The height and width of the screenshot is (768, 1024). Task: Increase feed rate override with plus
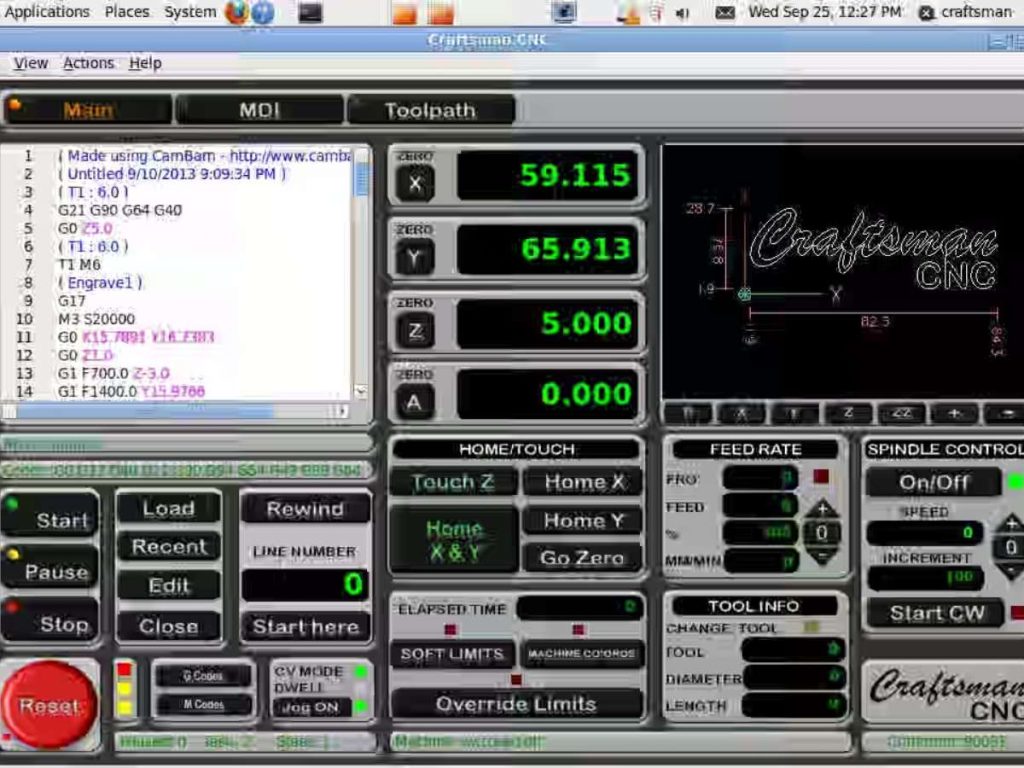pyautogui.click(x=822, y=509)
